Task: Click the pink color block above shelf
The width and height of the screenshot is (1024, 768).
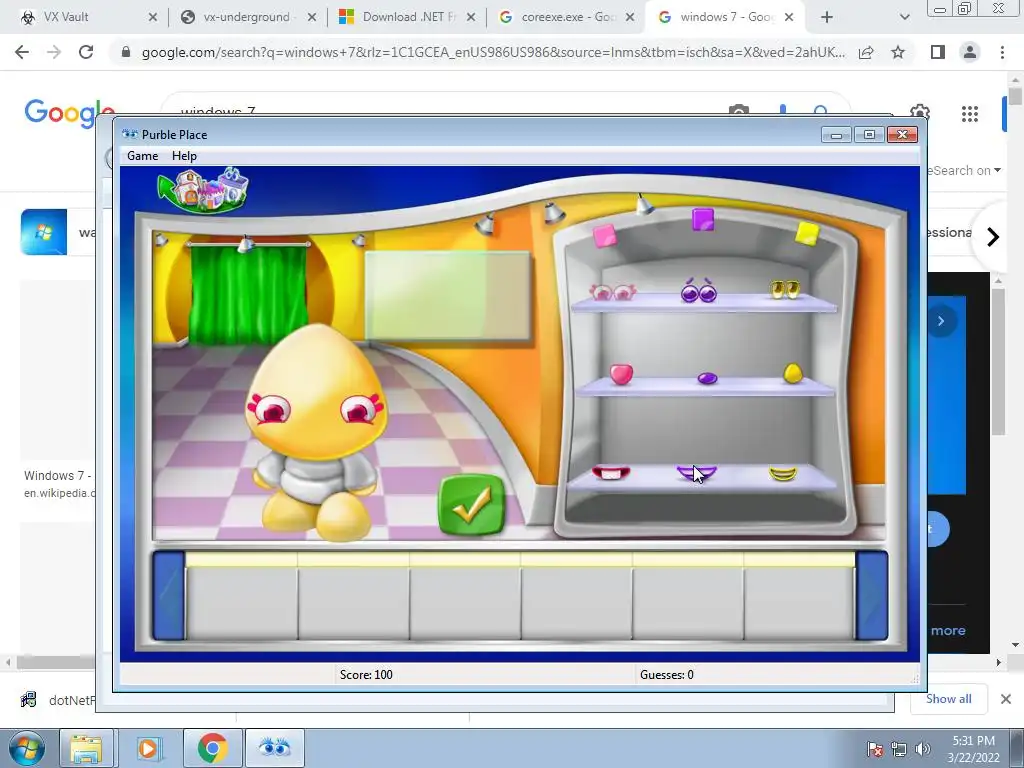Action: click(605, 236)
